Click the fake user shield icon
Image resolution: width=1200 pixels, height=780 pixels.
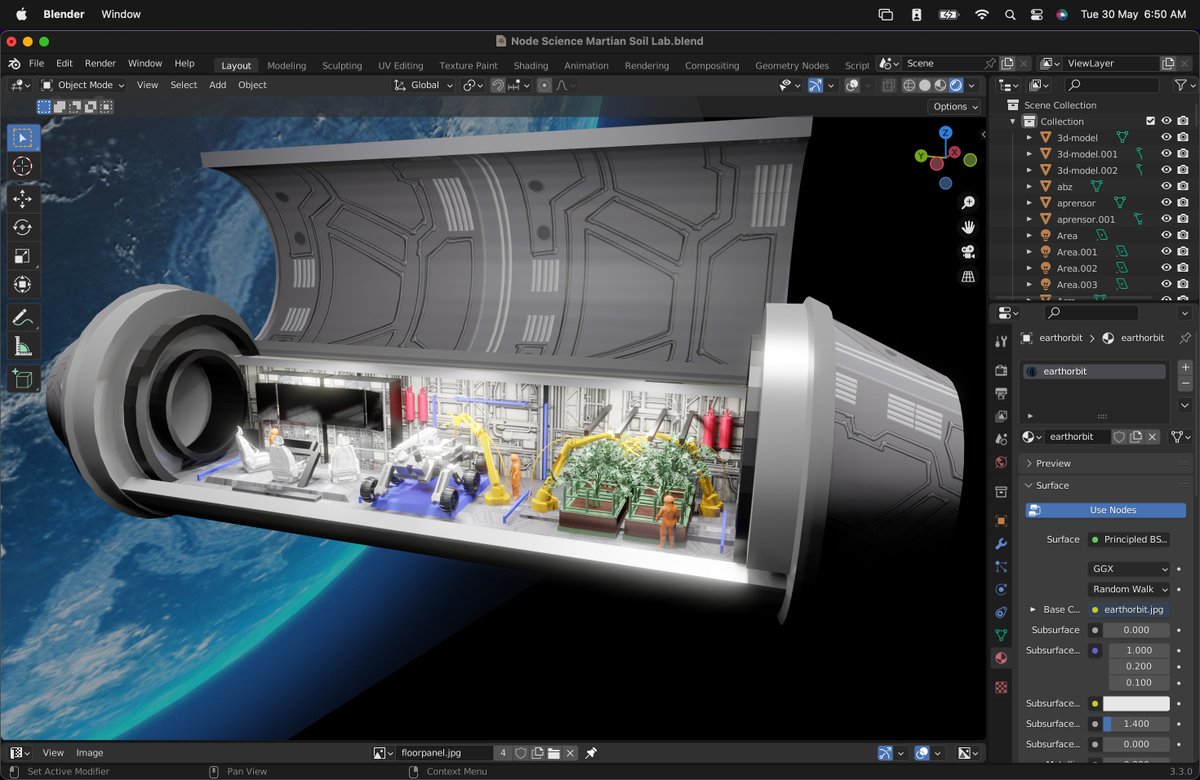point(1119,437)
